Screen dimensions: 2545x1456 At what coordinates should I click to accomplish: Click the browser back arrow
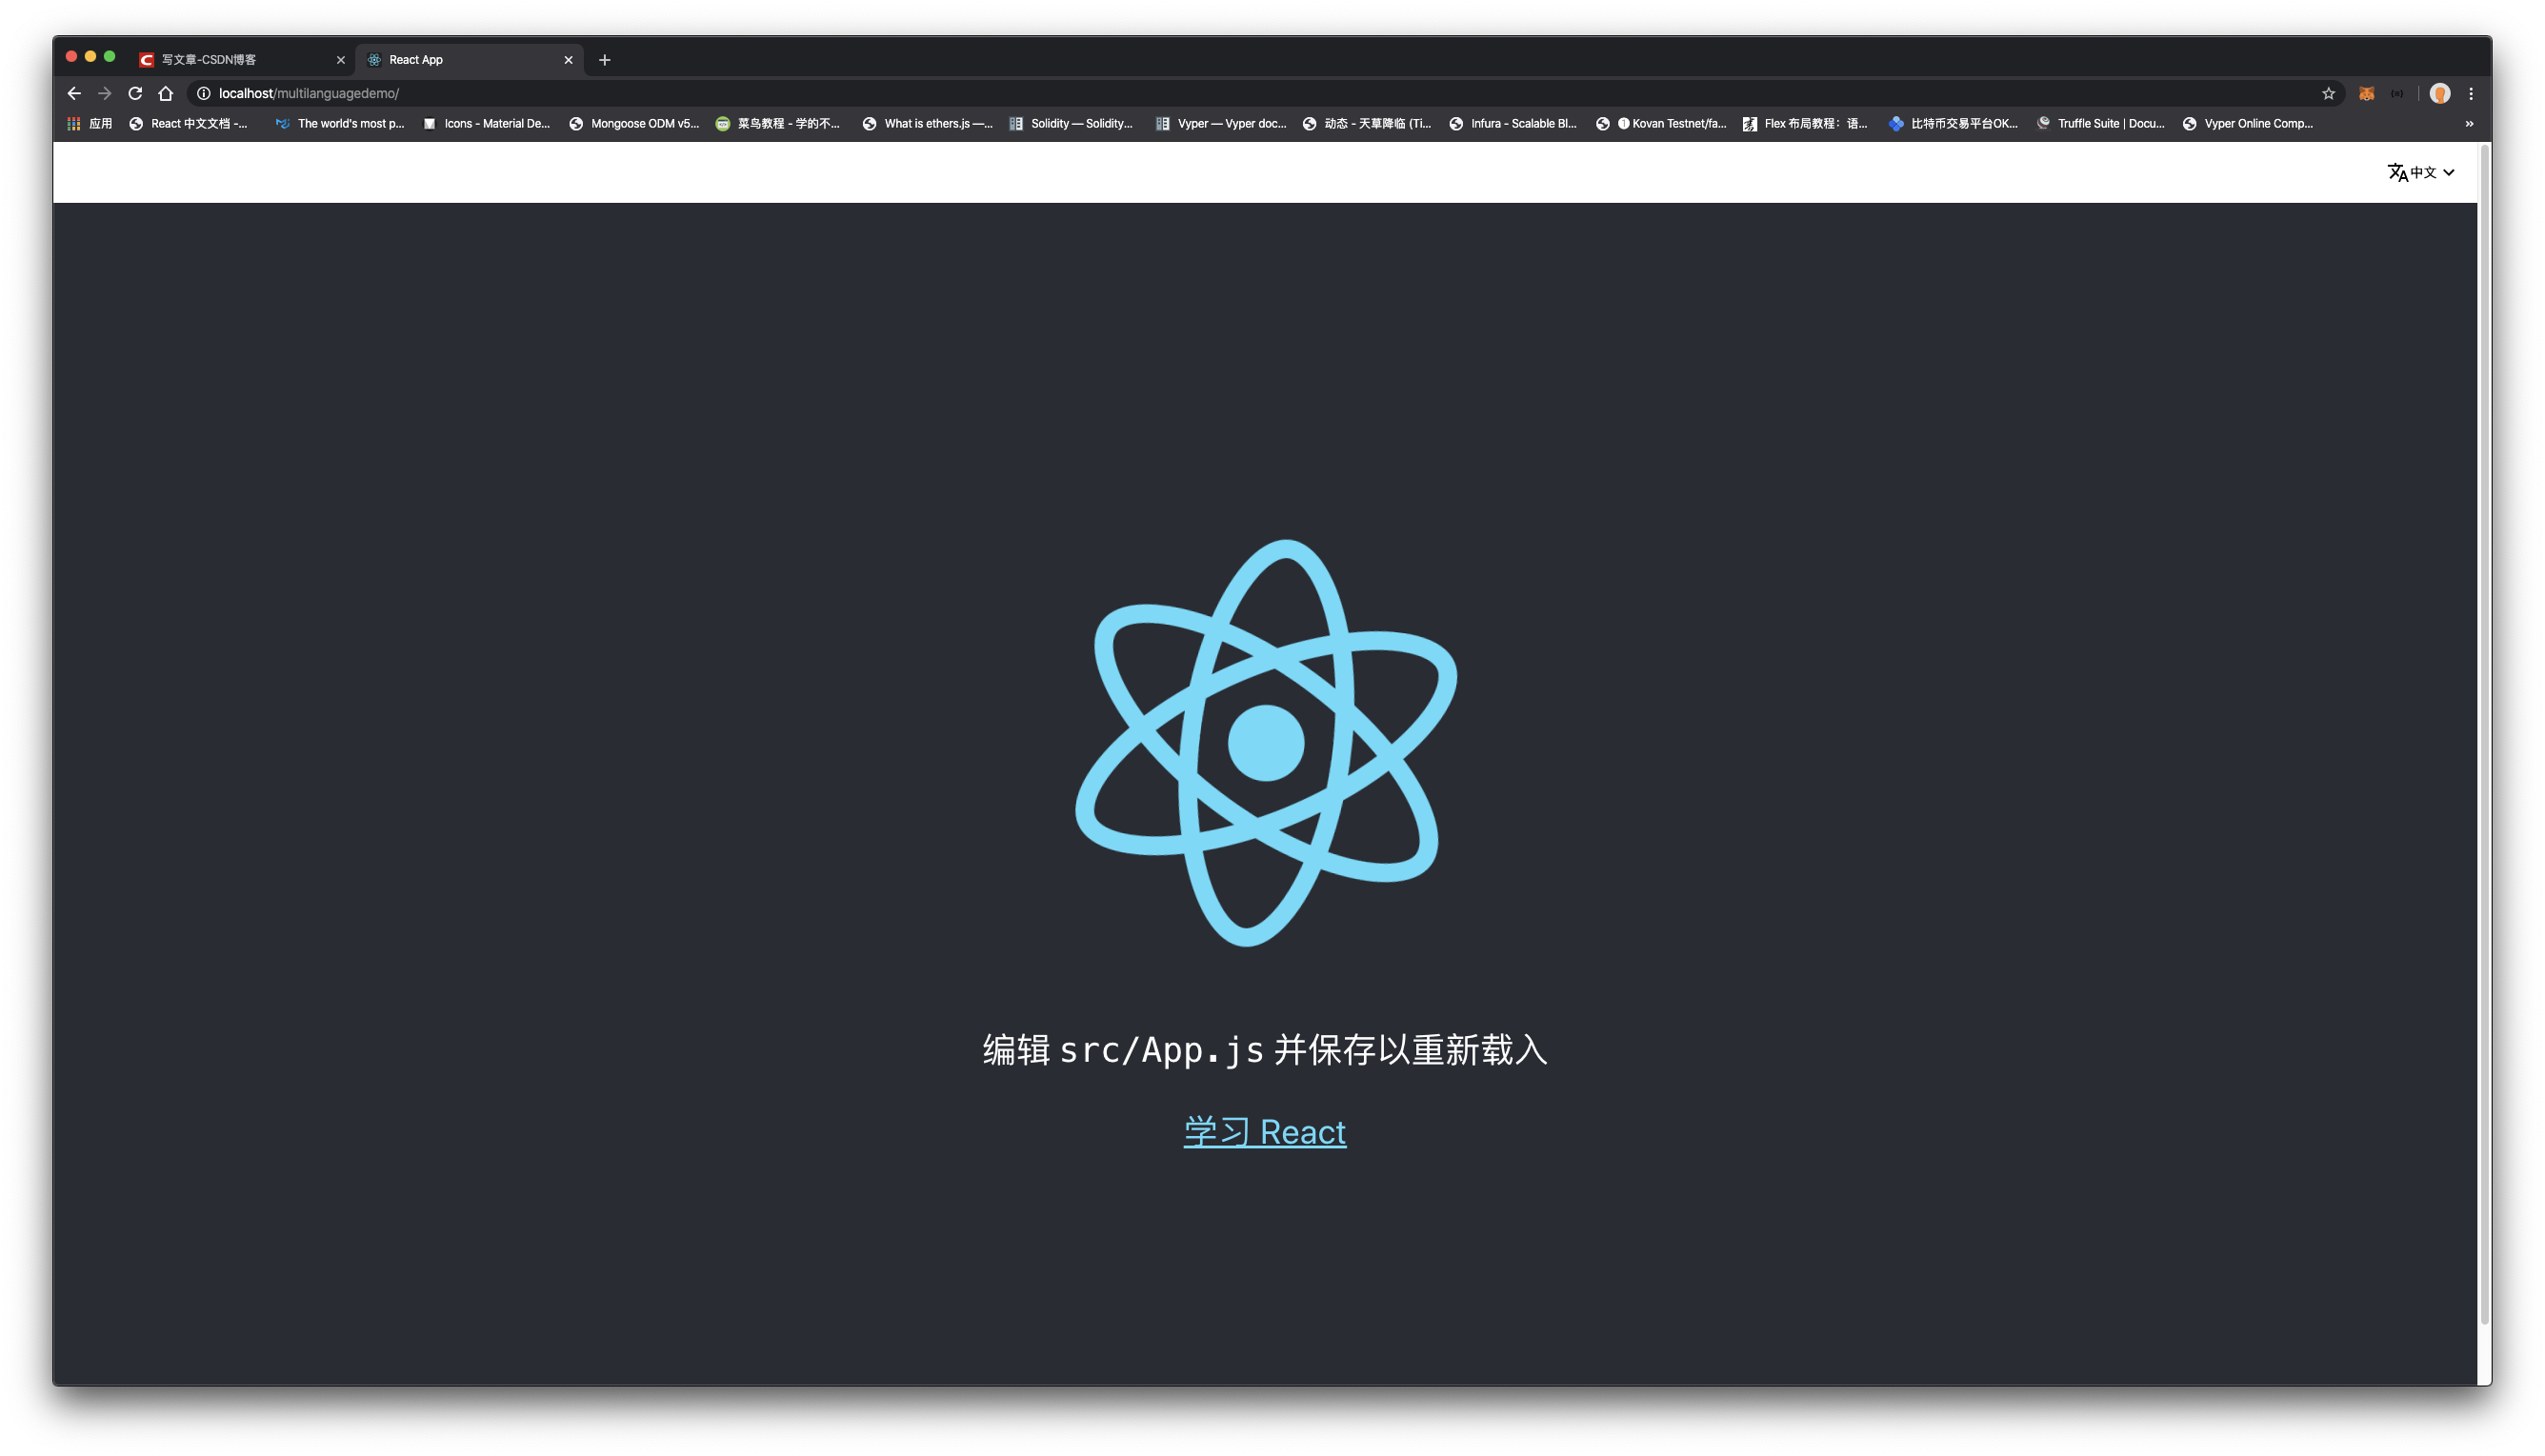[74, 93]
